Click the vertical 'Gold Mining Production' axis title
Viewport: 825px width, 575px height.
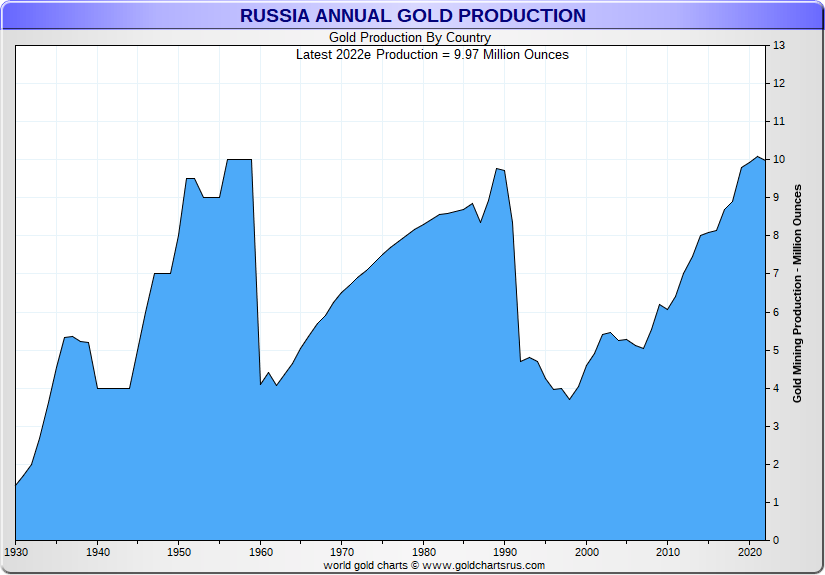coord(797,293)
